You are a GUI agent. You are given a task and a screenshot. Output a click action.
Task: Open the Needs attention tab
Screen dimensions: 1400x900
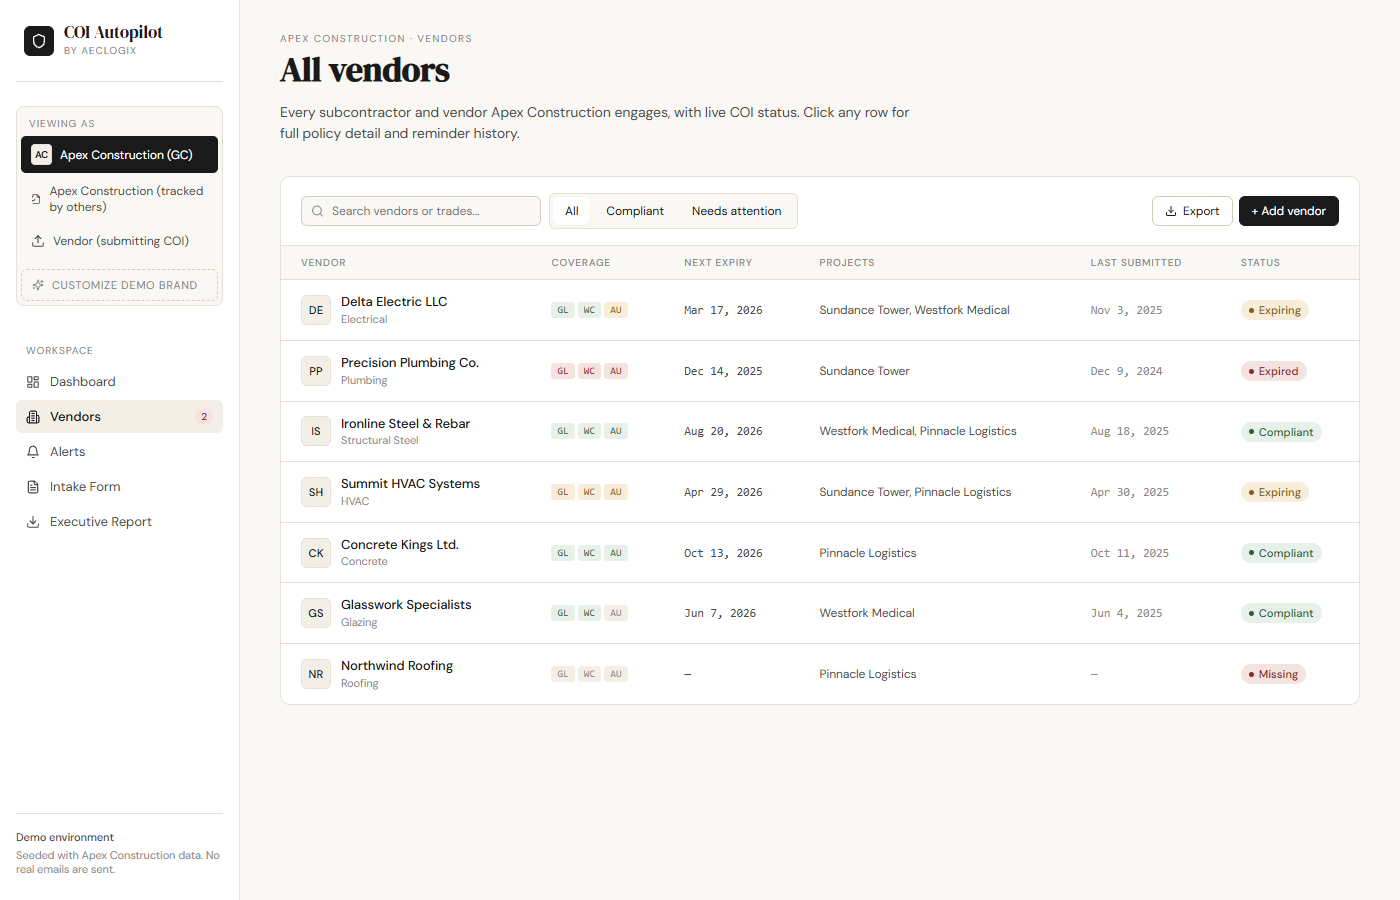click(x=736, y=211)
